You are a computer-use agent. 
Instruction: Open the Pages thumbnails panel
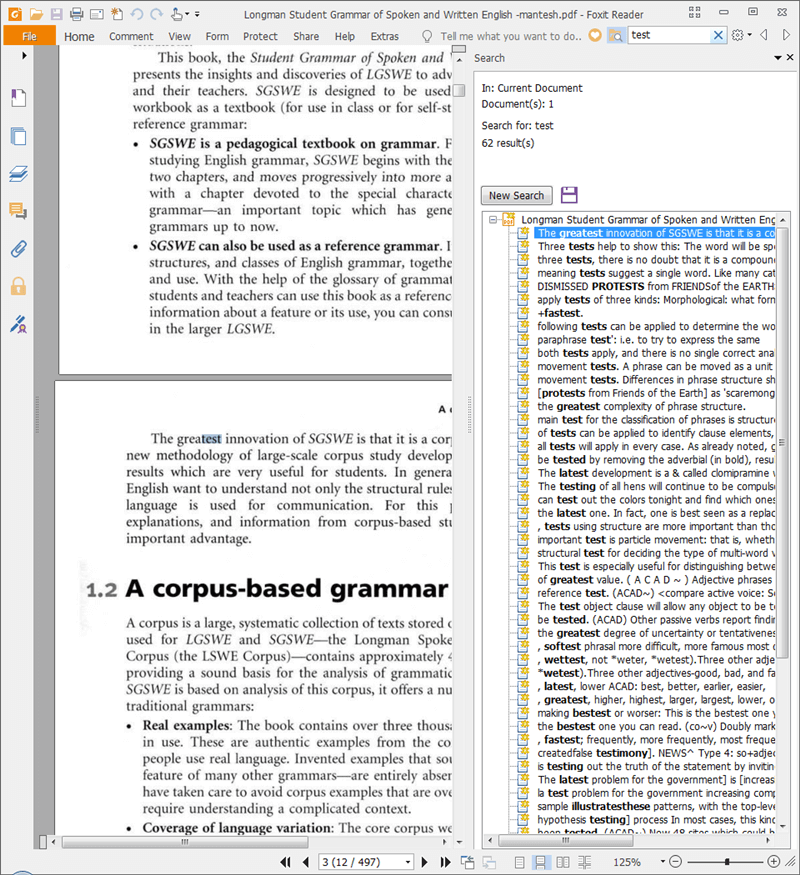click(18, 137)
